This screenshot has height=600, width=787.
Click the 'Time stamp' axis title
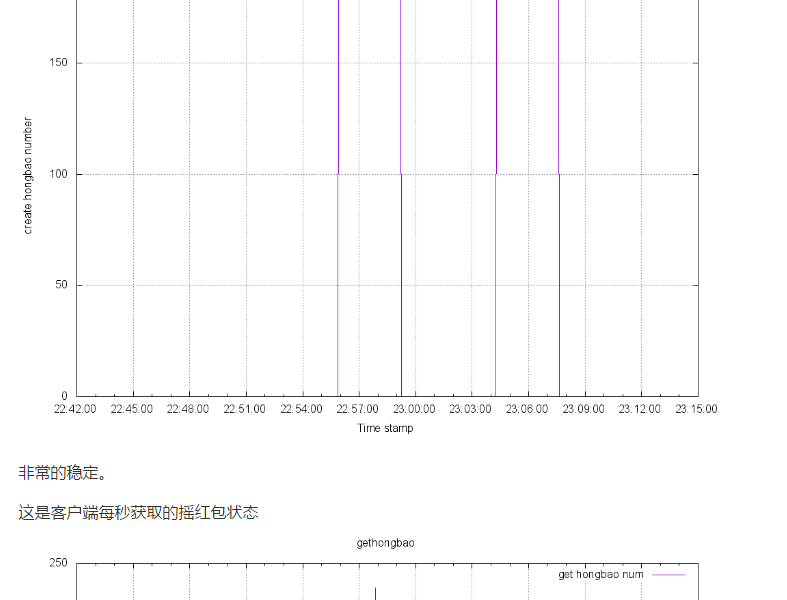[385, 428]
